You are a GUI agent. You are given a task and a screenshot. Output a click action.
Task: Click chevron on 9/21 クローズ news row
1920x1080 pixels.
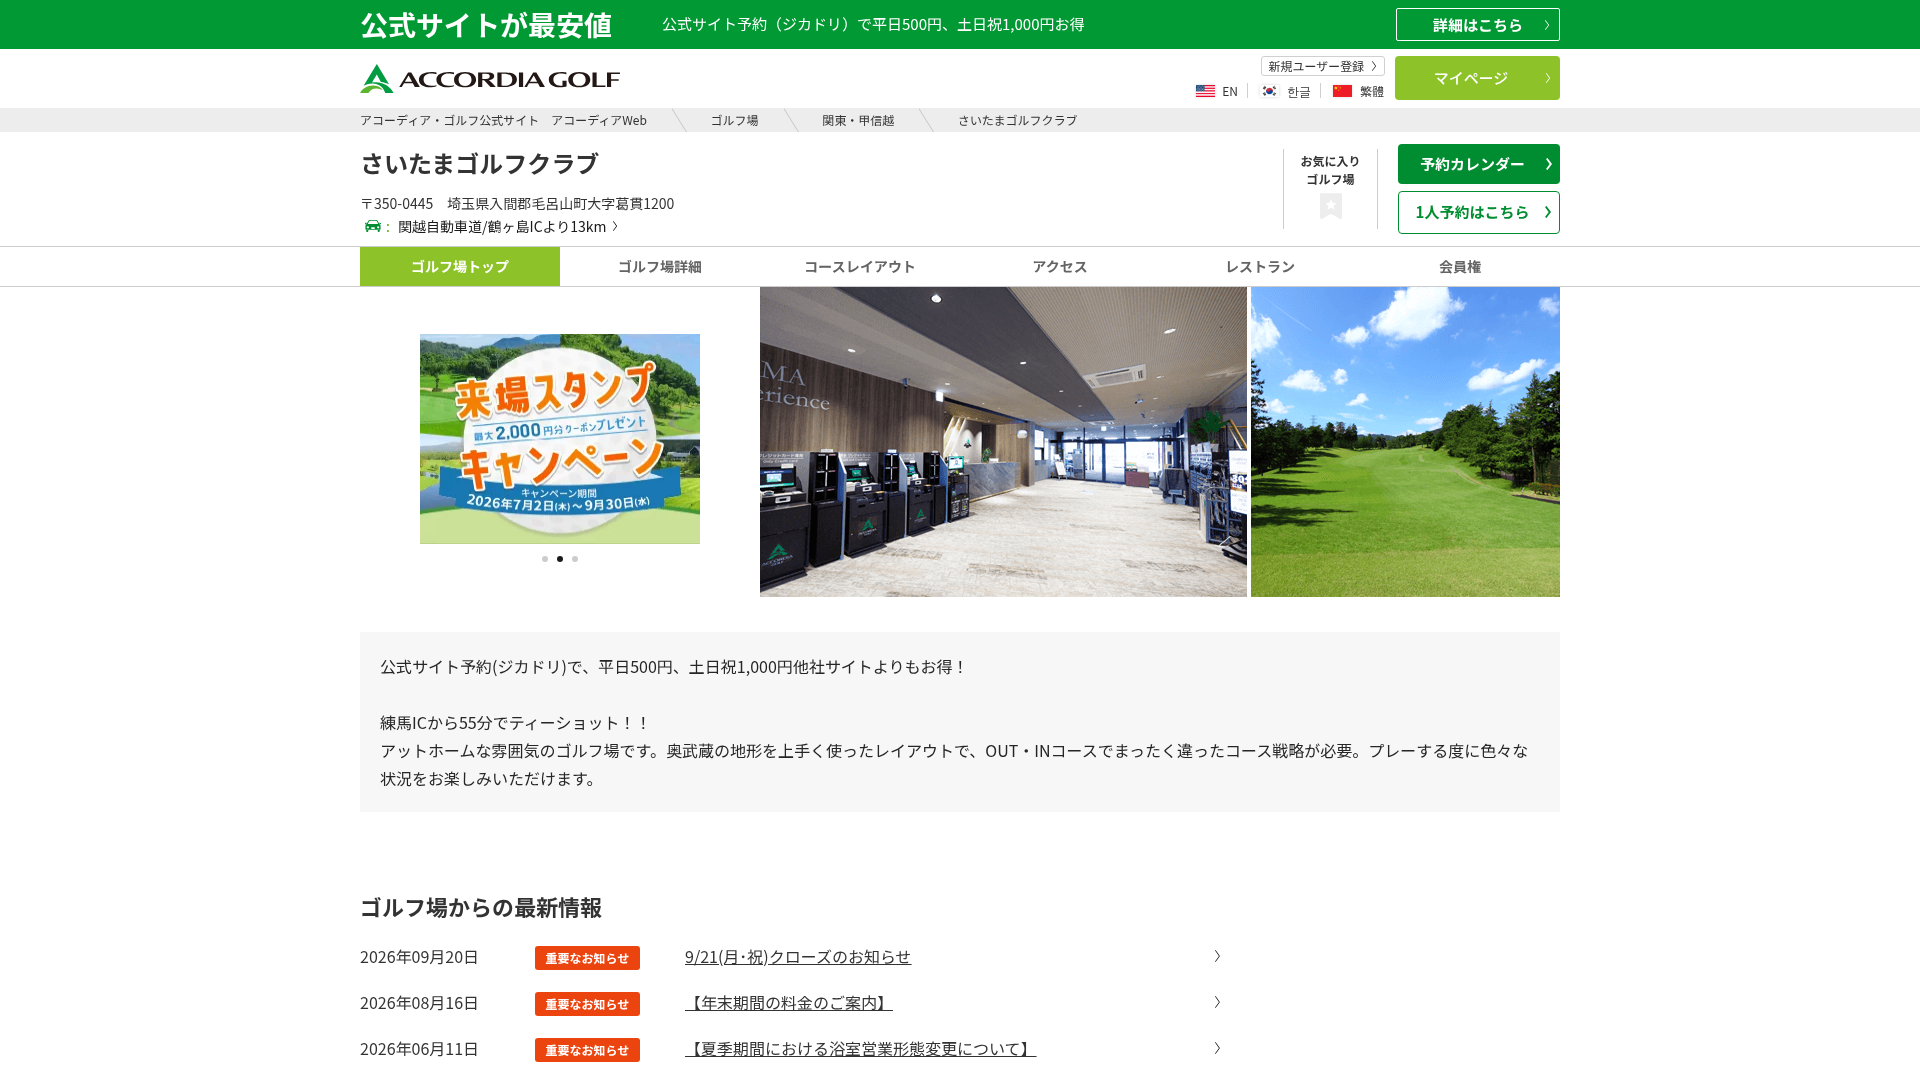point(1217,956)
